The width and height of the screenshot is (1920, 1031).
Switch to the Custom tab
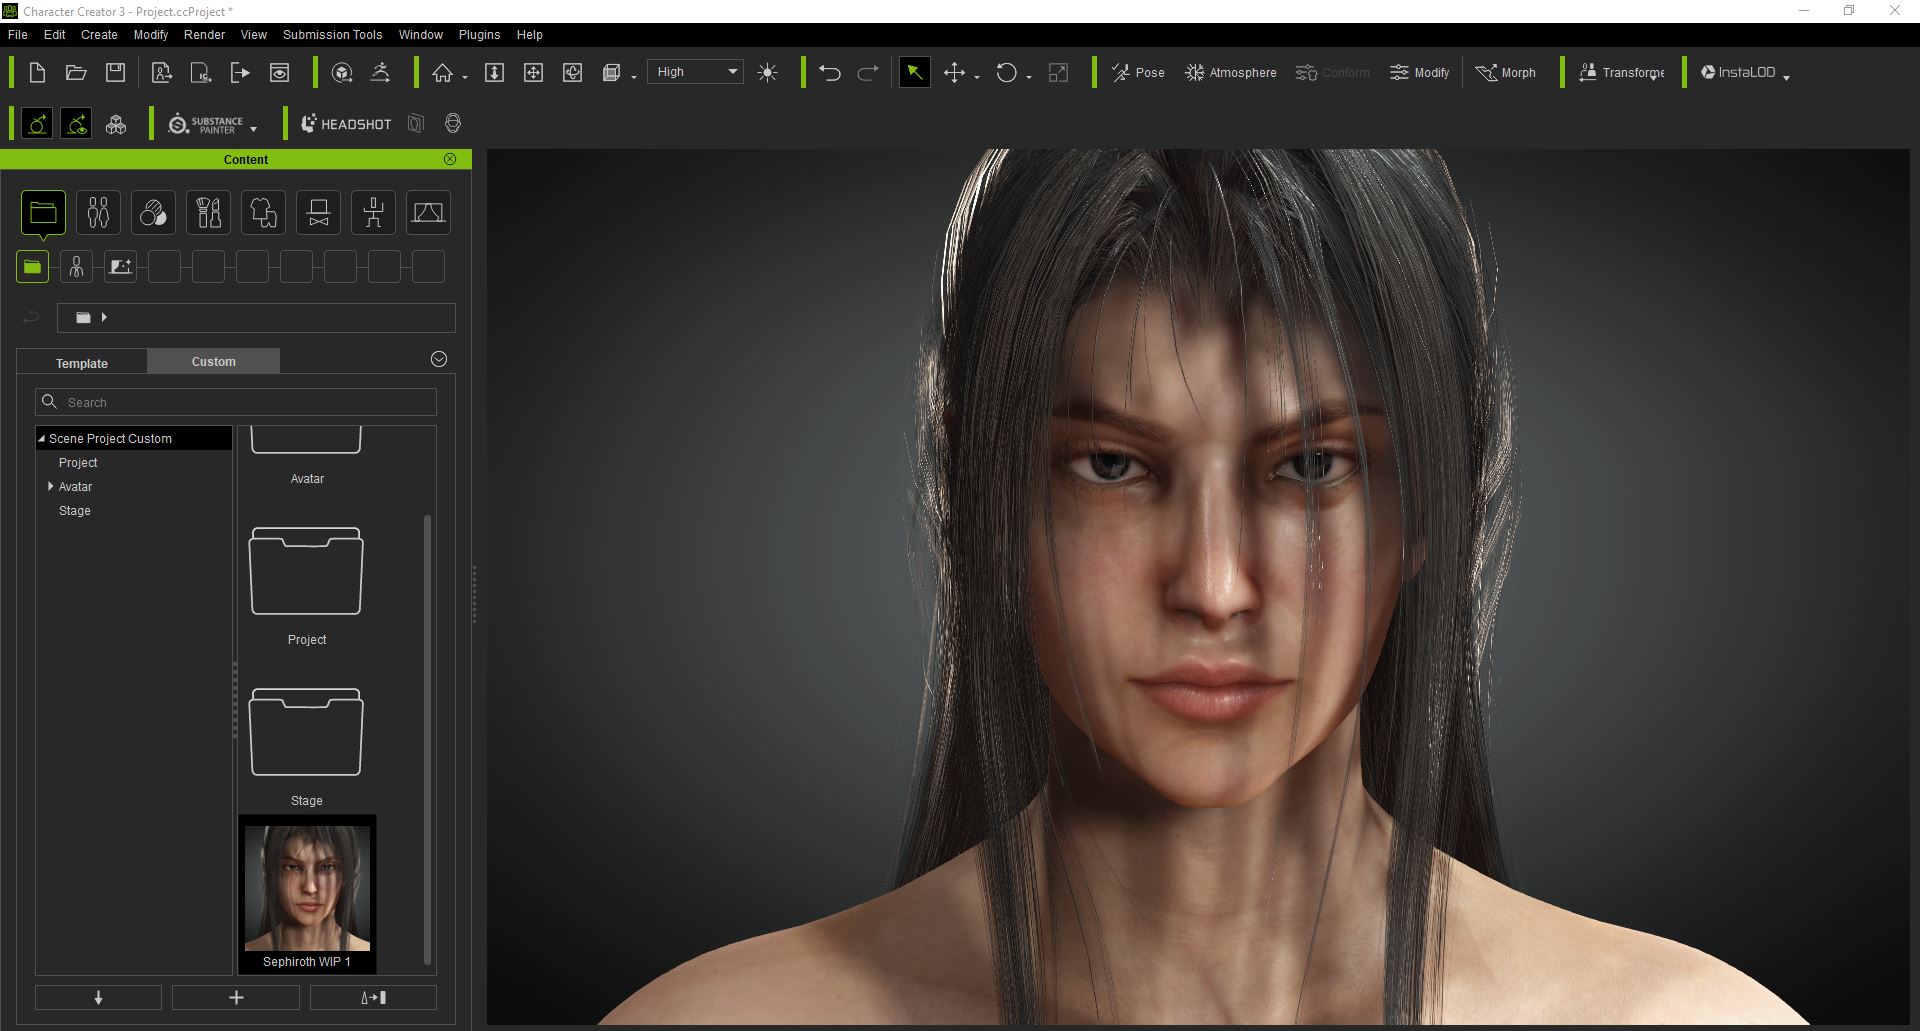[x=214, y=361]
